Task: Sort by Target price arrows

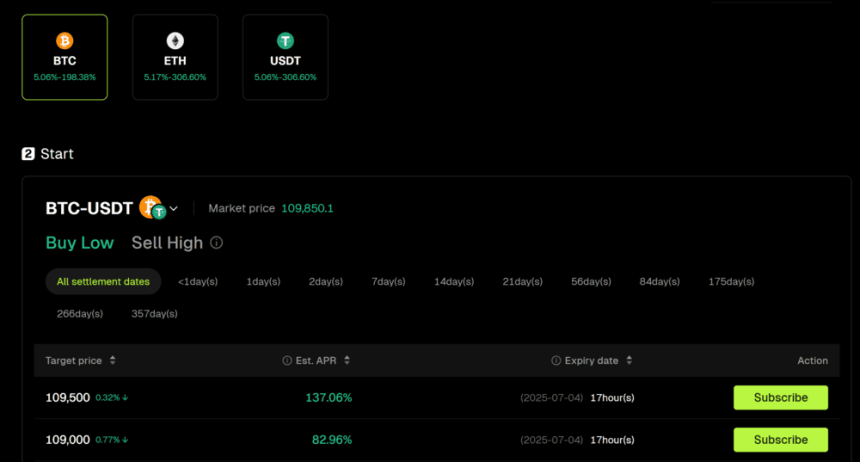Action: pos(113,361)
